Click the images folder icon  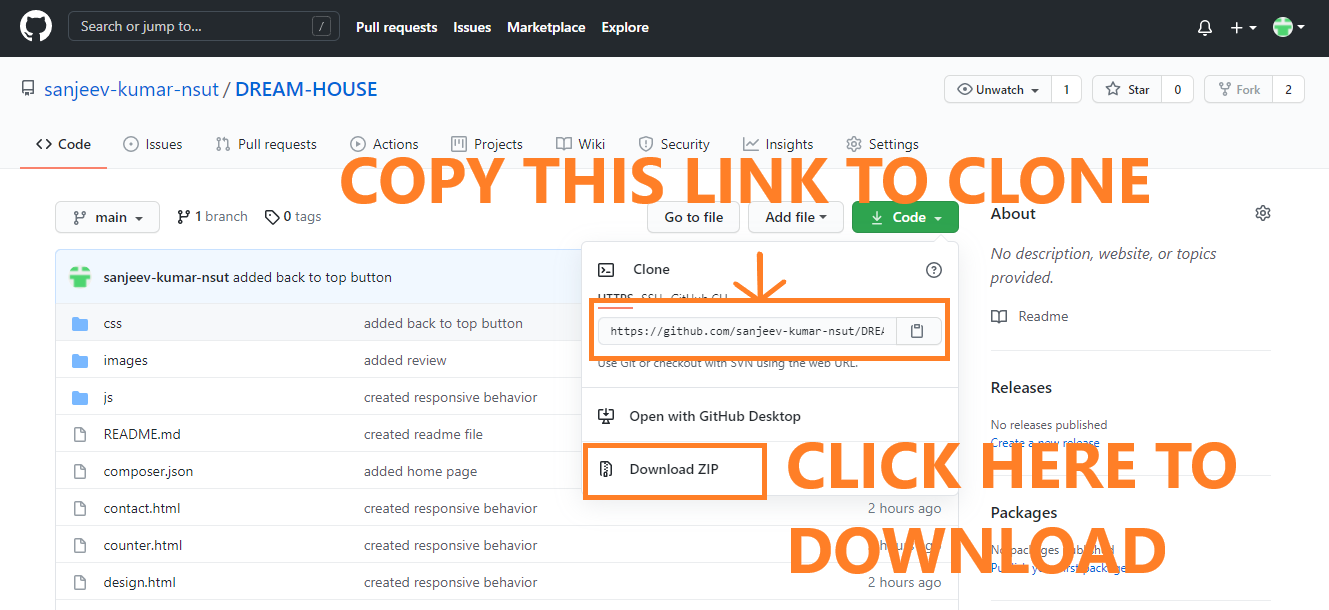click(x=80, y=360)
